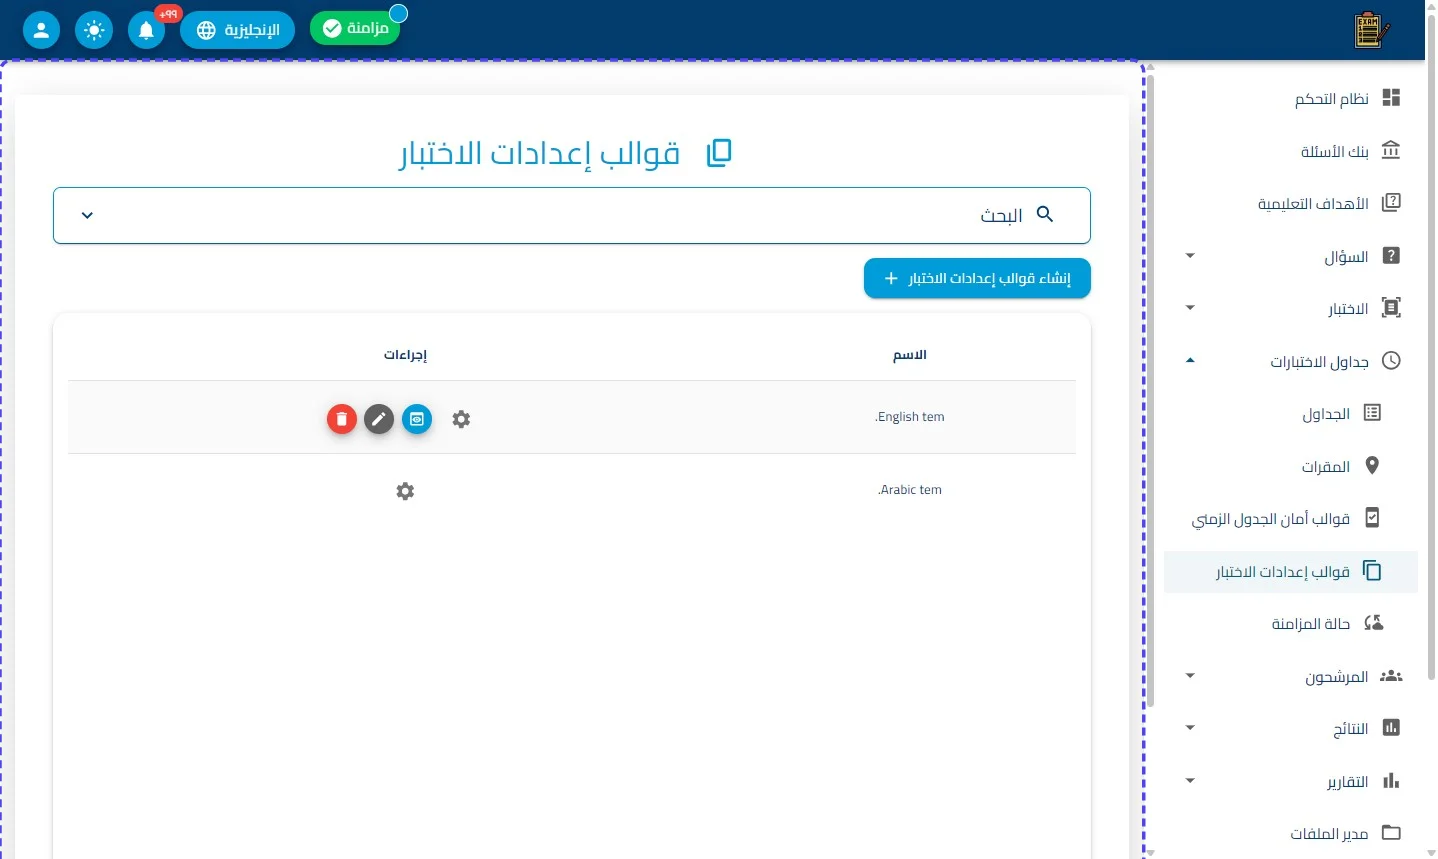The image size is (1438, 859).
Task: Click the icon beside الأهداف التعليمية
Action: [1391, 203]
